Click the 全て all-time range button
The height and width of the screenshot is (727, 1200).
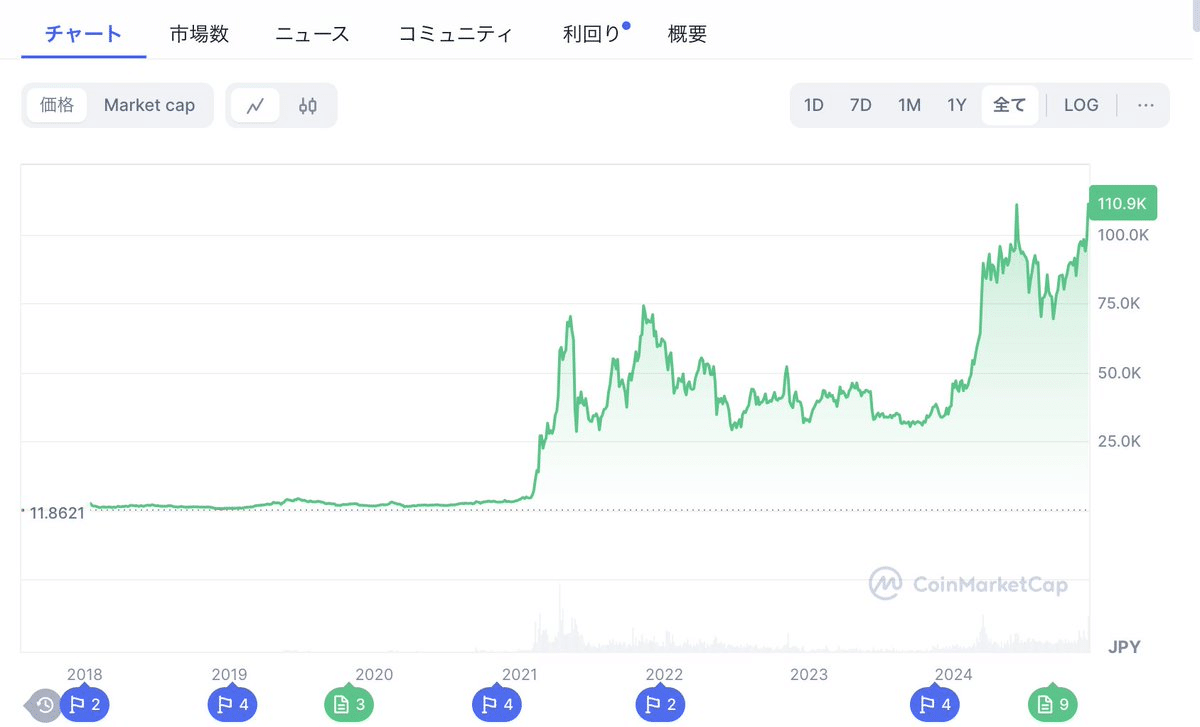1009,104
